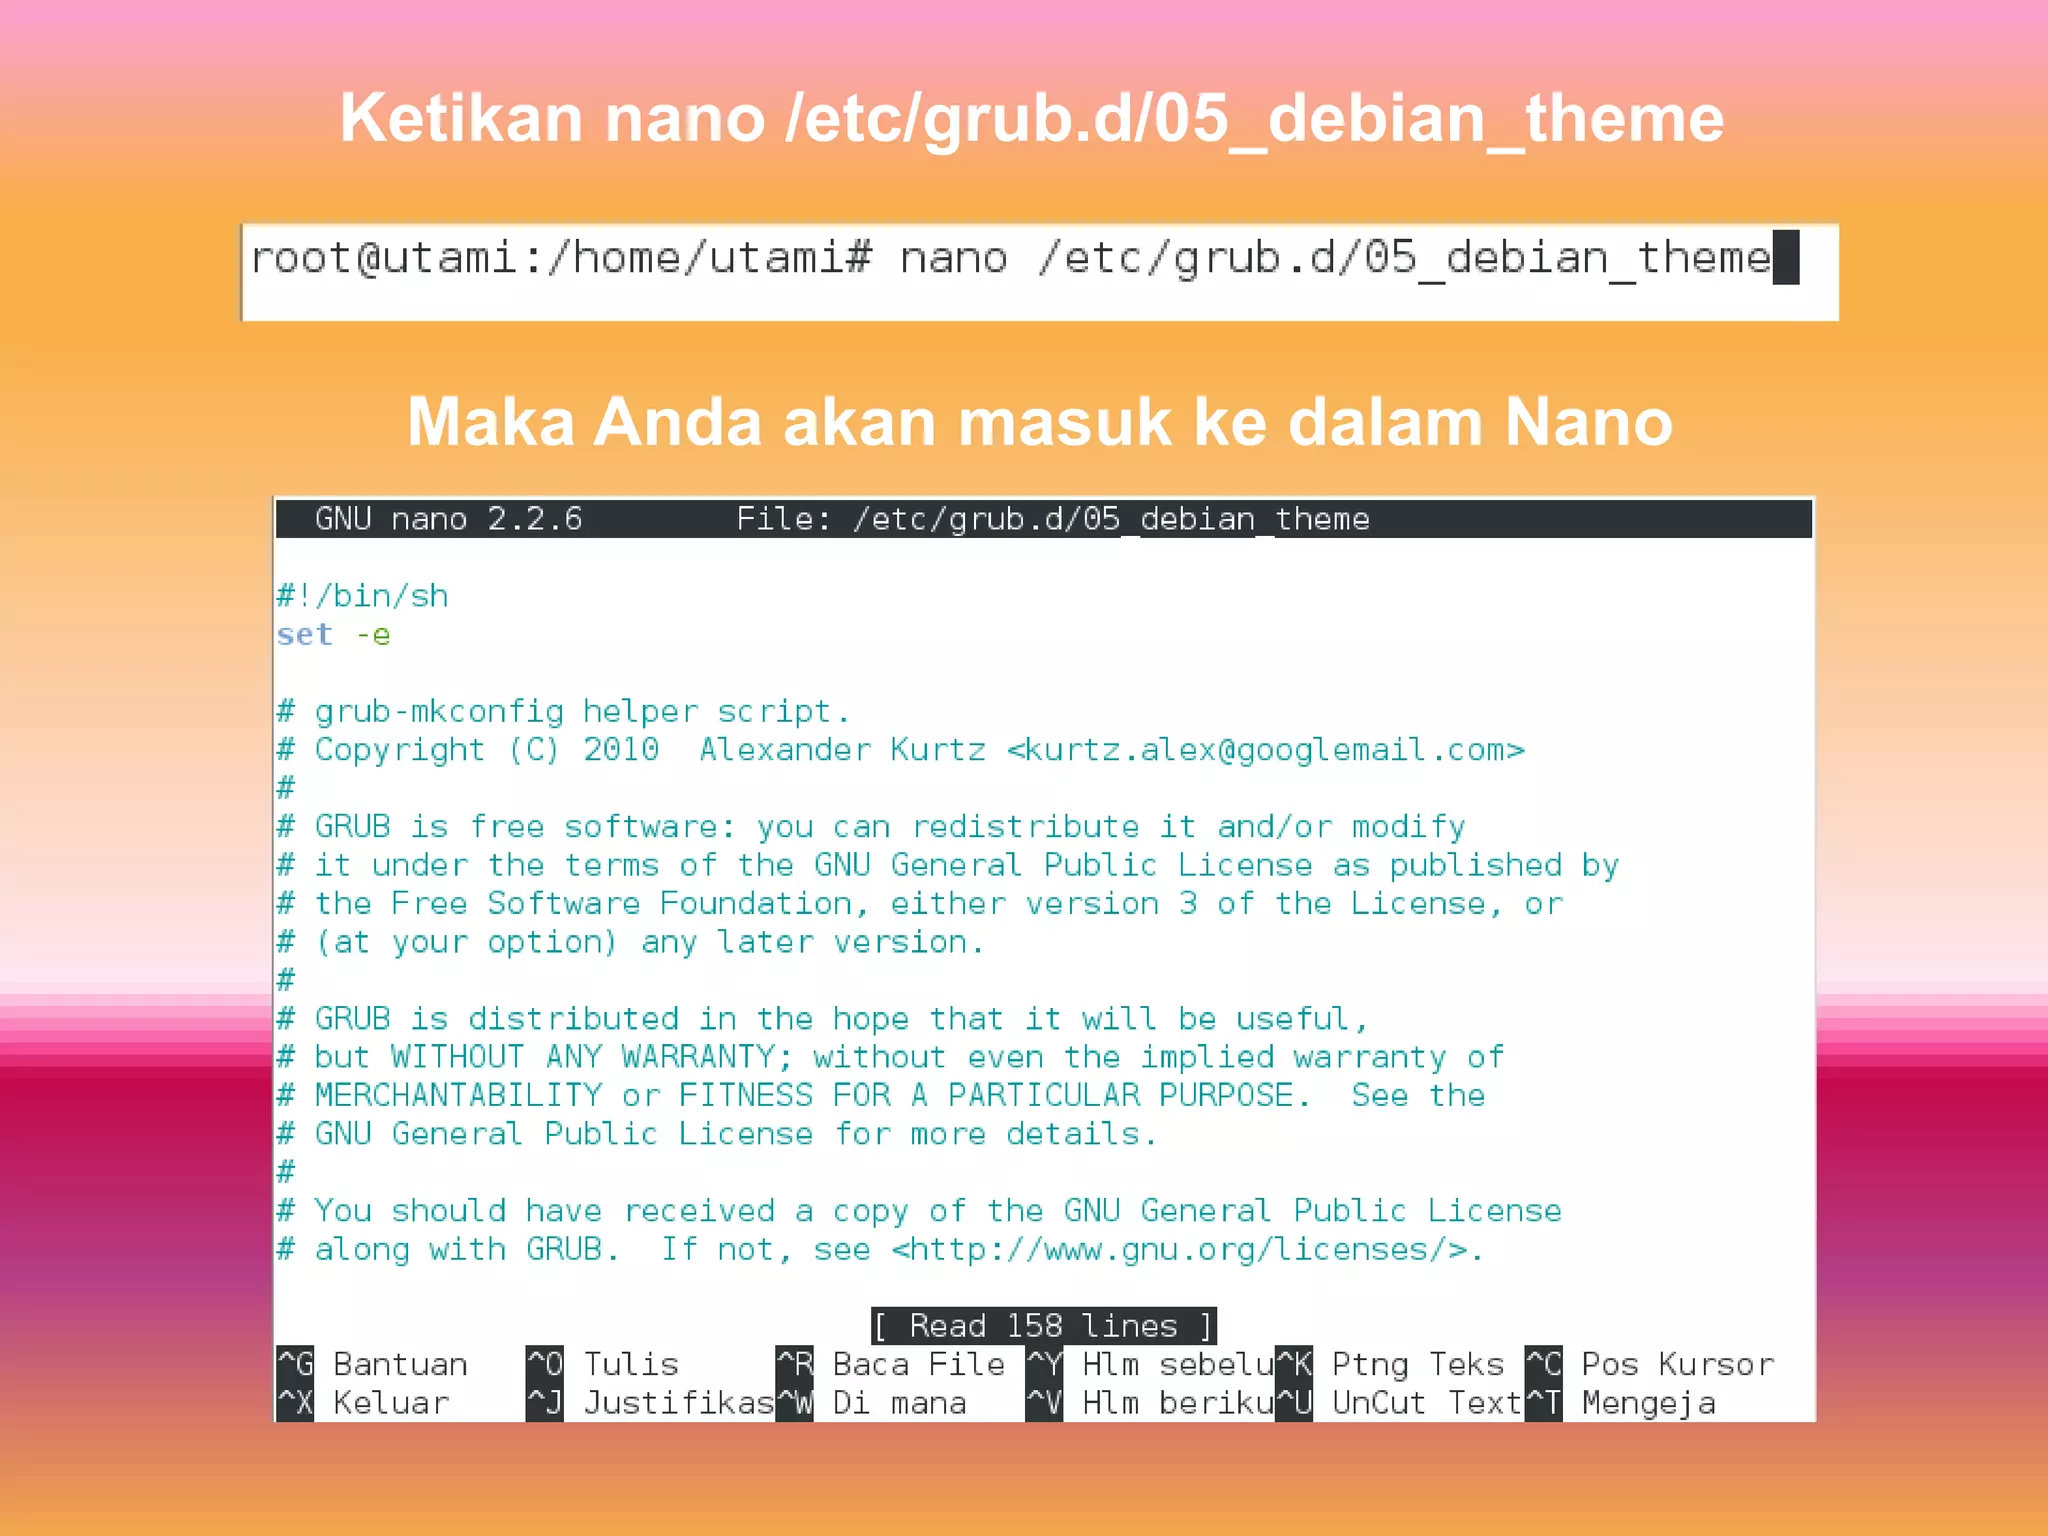Screen dimensions: 2048x1536
Task: Click the ^K Ptng Teks shortcut
Action: pyautogui.click(x=1390, y=1364)
